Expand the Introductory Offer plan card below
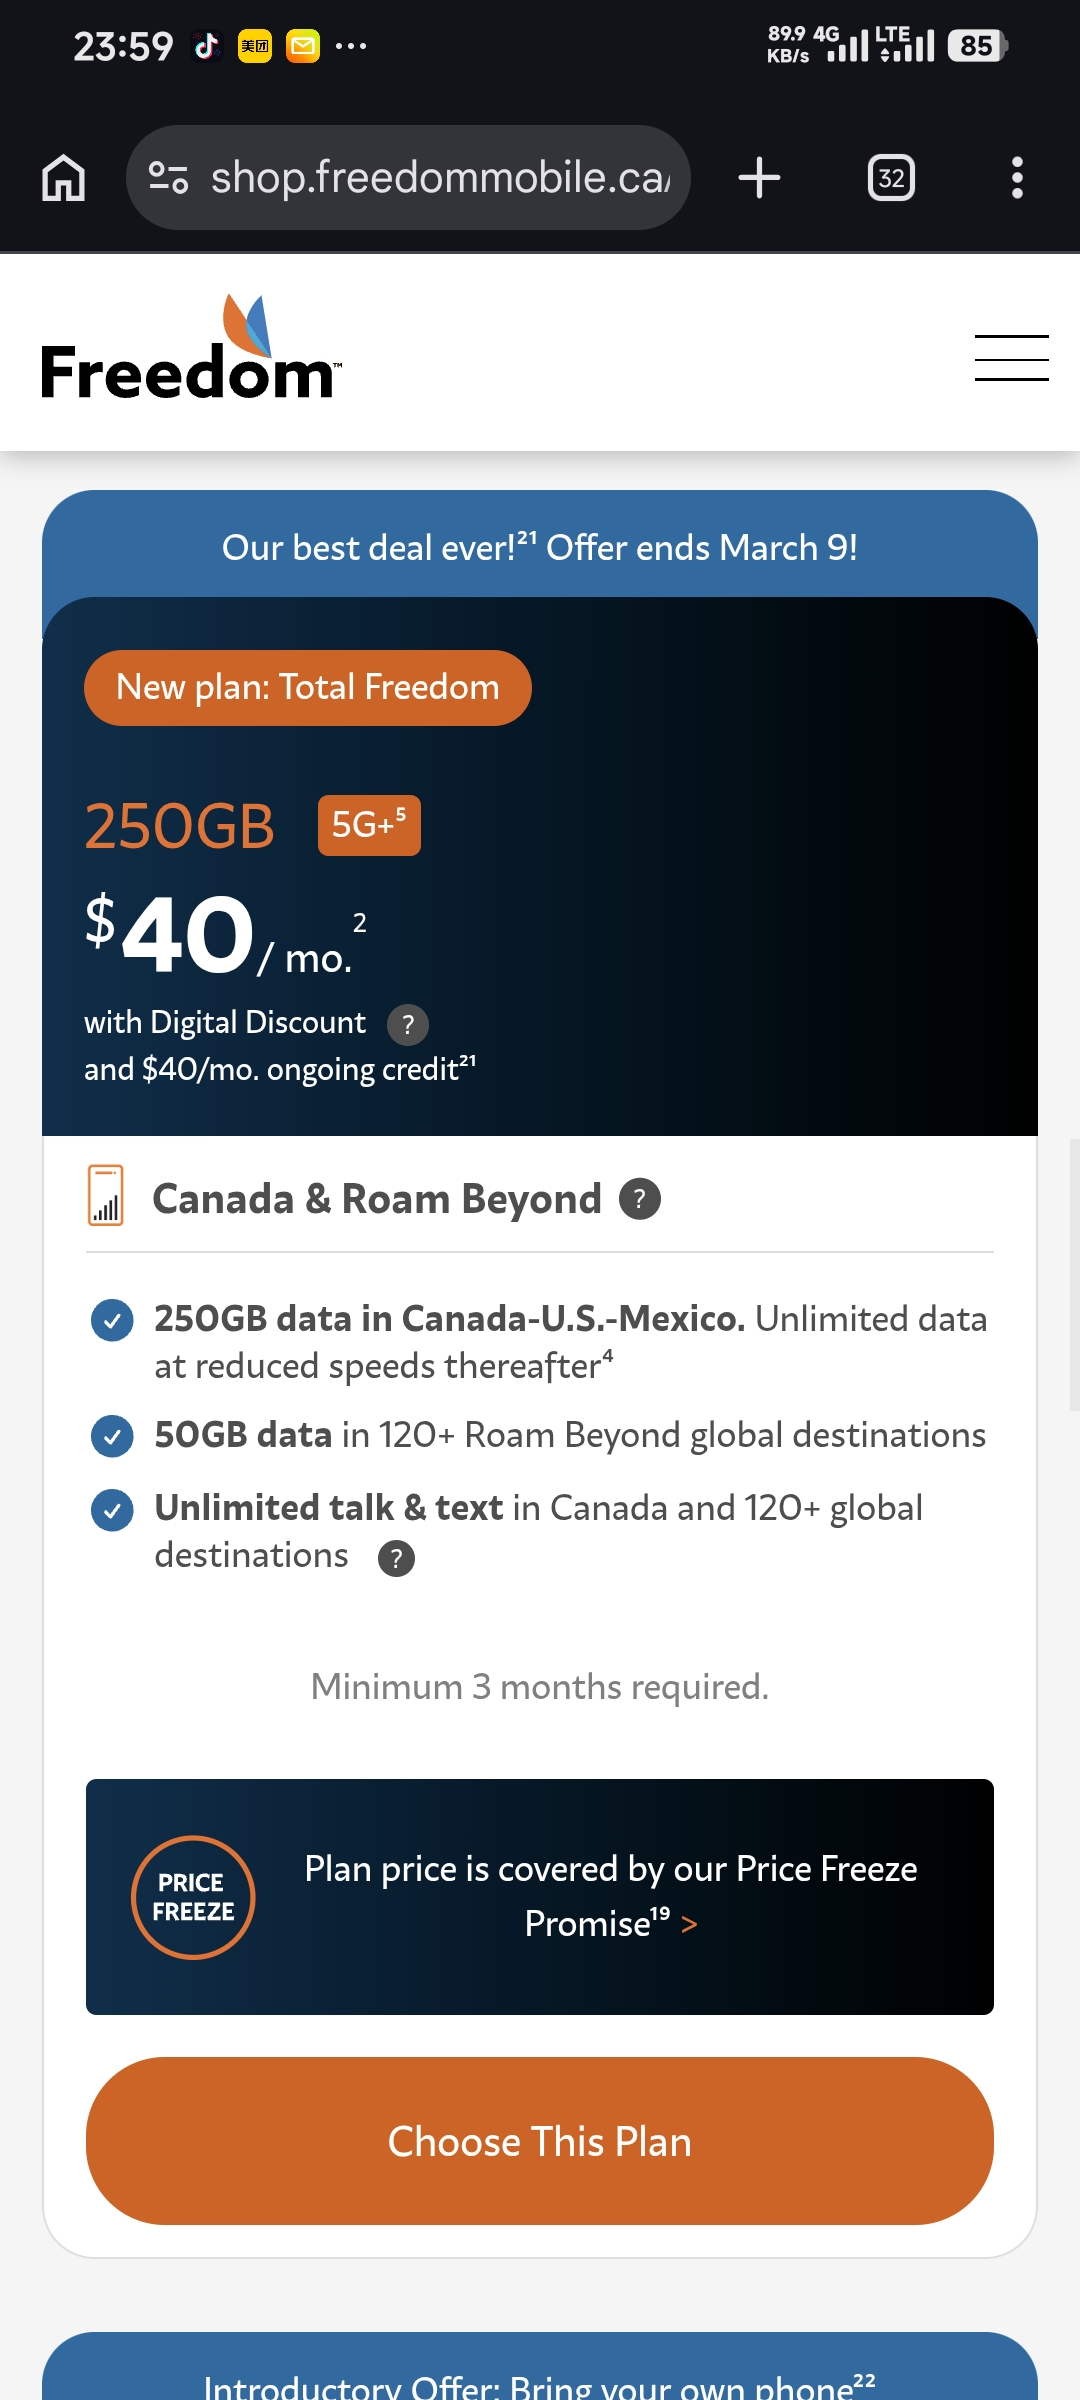The image size is (1080, 2400). click(540, 2380)
